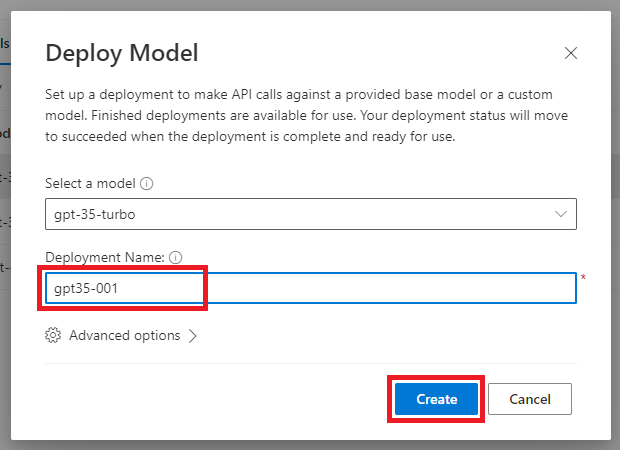Click the Advanced options gear icon
This screenshot has height=450, width=620.
point(53,335)
